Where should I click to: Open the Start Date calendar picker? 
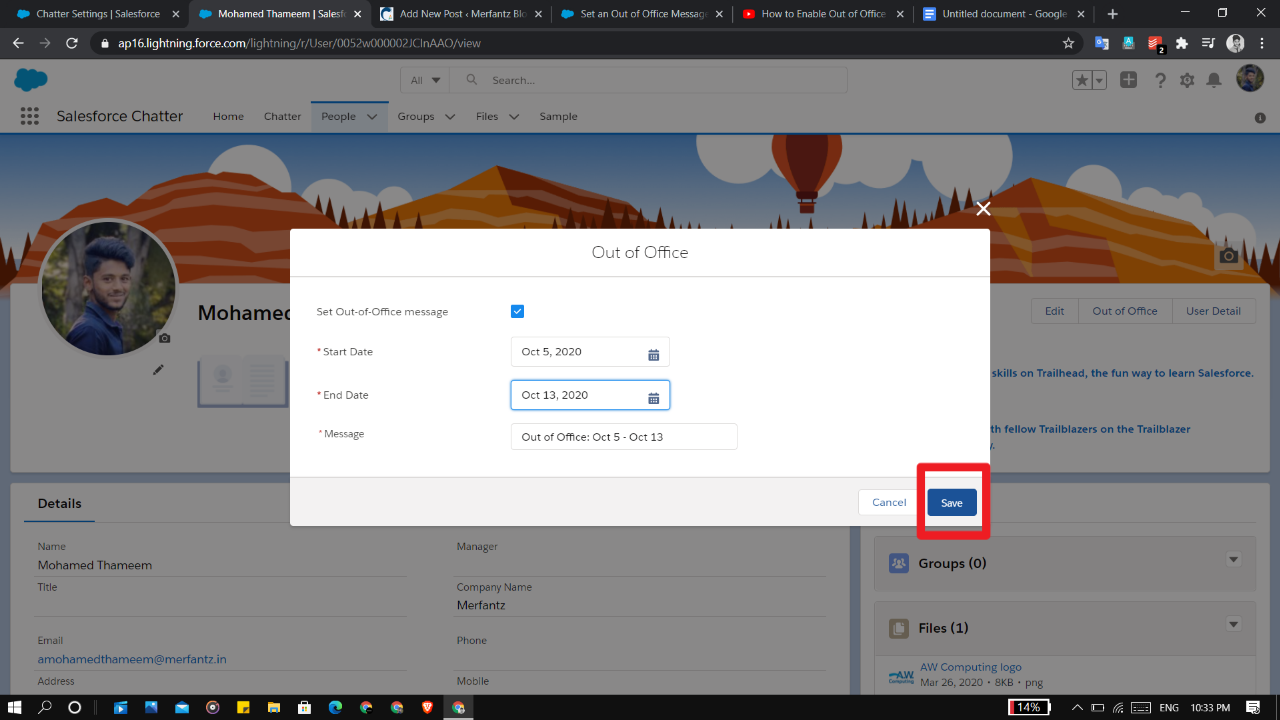pos(653,353)
